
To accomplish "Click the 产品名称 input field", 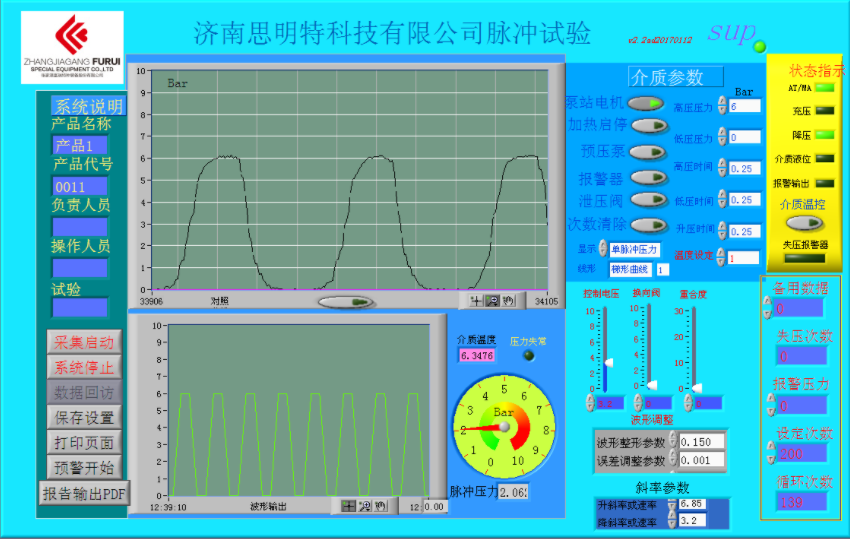I will click(80, 145).
